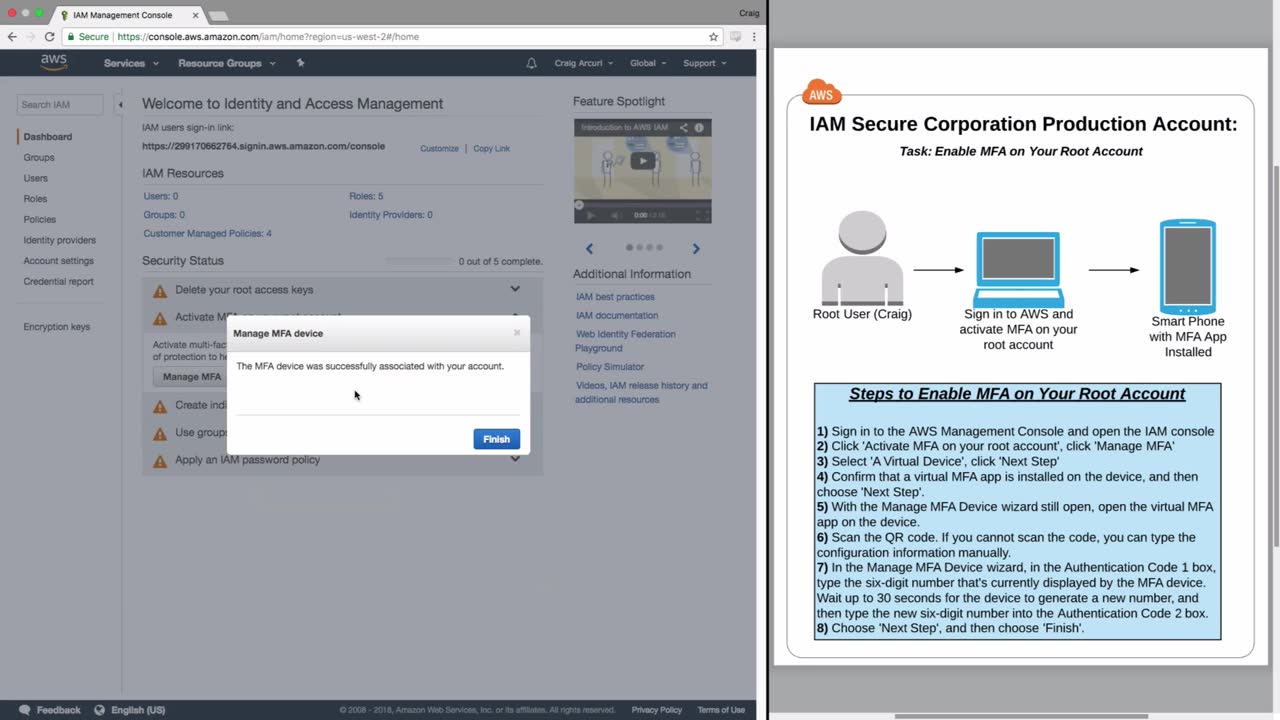Expand the Delete your root access keys chevron

pyautogui.click(x=515, y=289)
